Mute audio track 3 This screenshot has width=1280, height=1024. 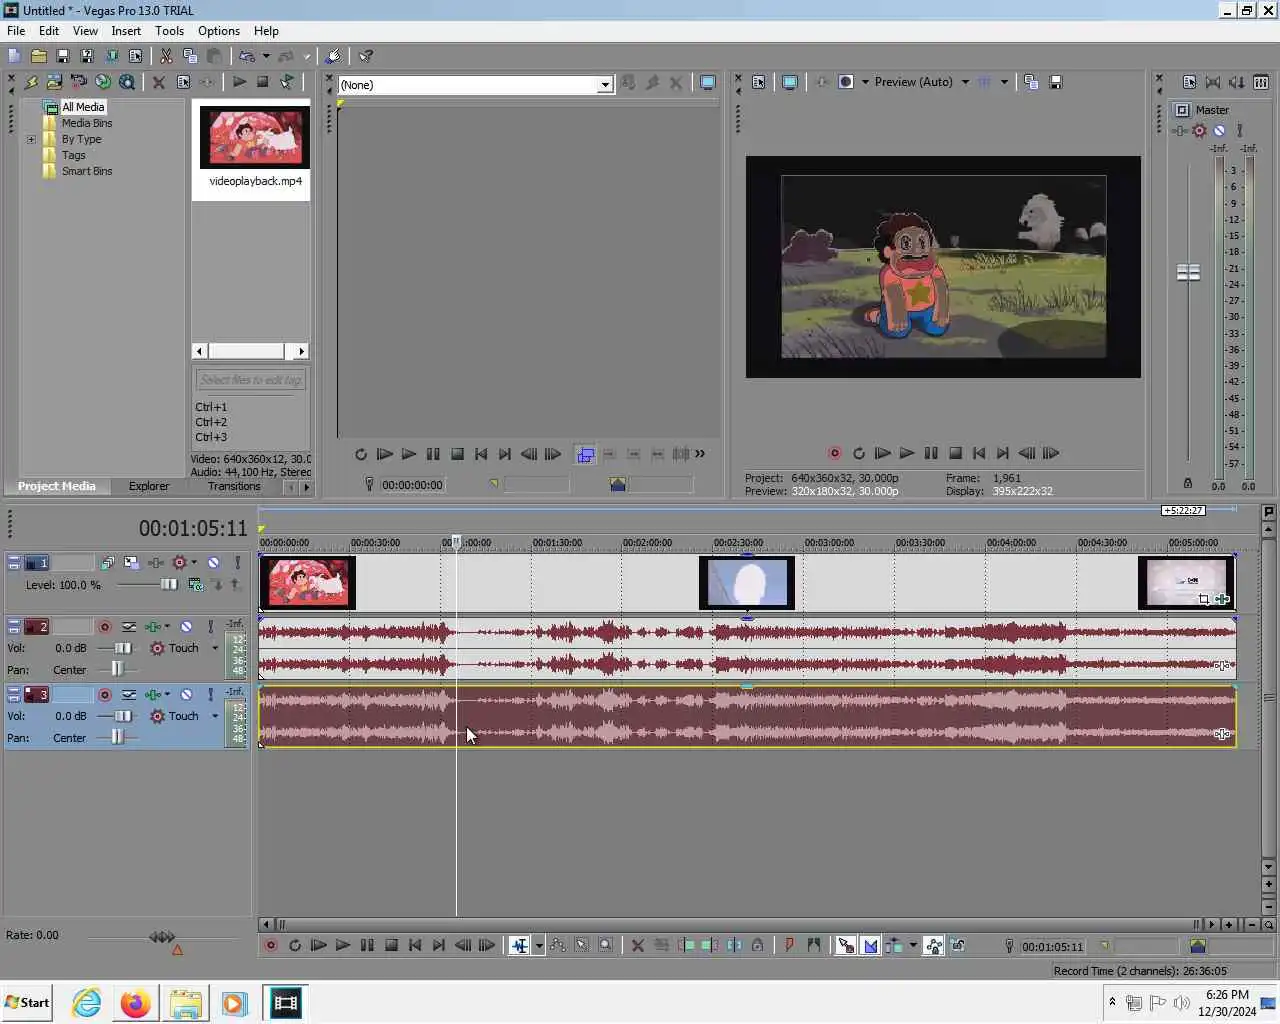click(186, 695)
